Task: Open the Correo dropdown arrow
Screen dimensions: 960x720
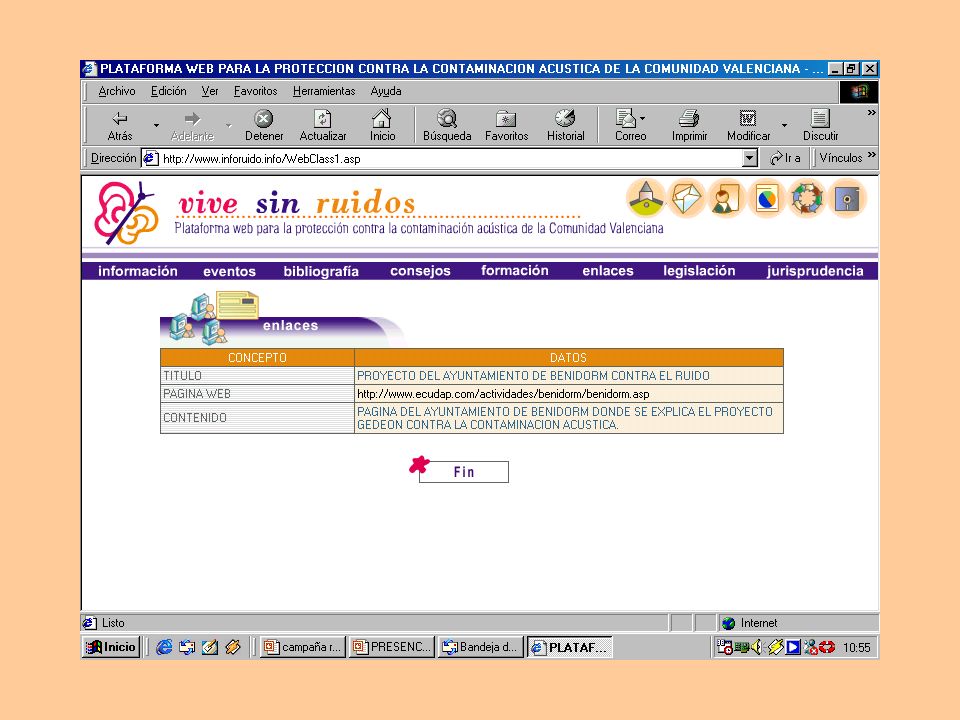Action: (x=642, y=118)
